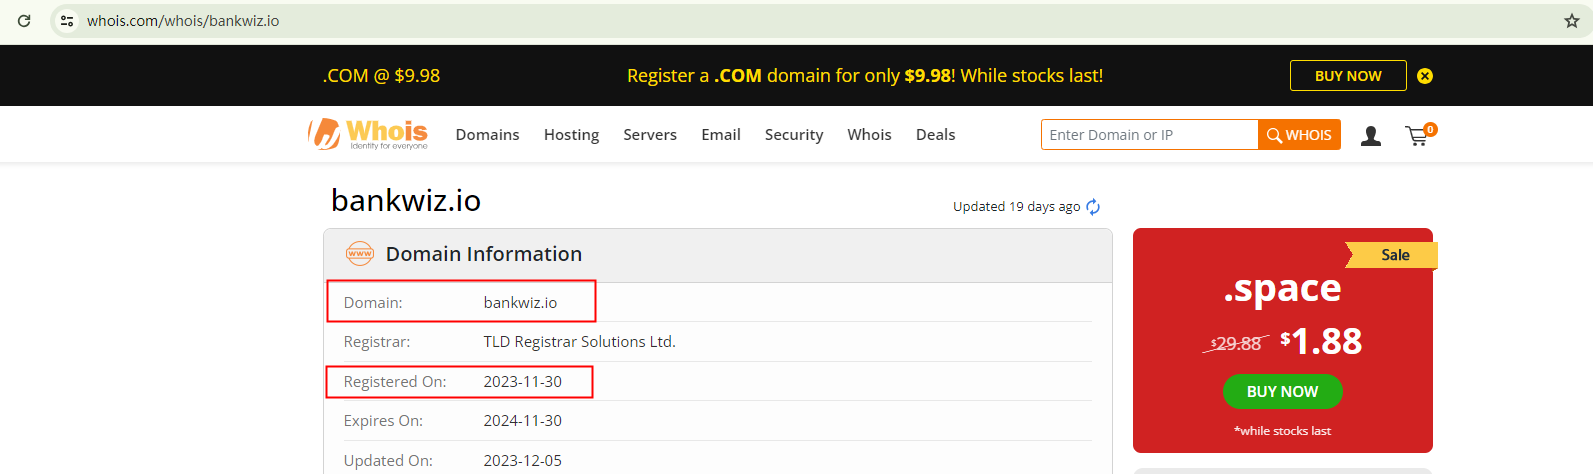Select the expiry date 2024-11-30
Viewport: 1593px width, 474px height.
point(523,421)
